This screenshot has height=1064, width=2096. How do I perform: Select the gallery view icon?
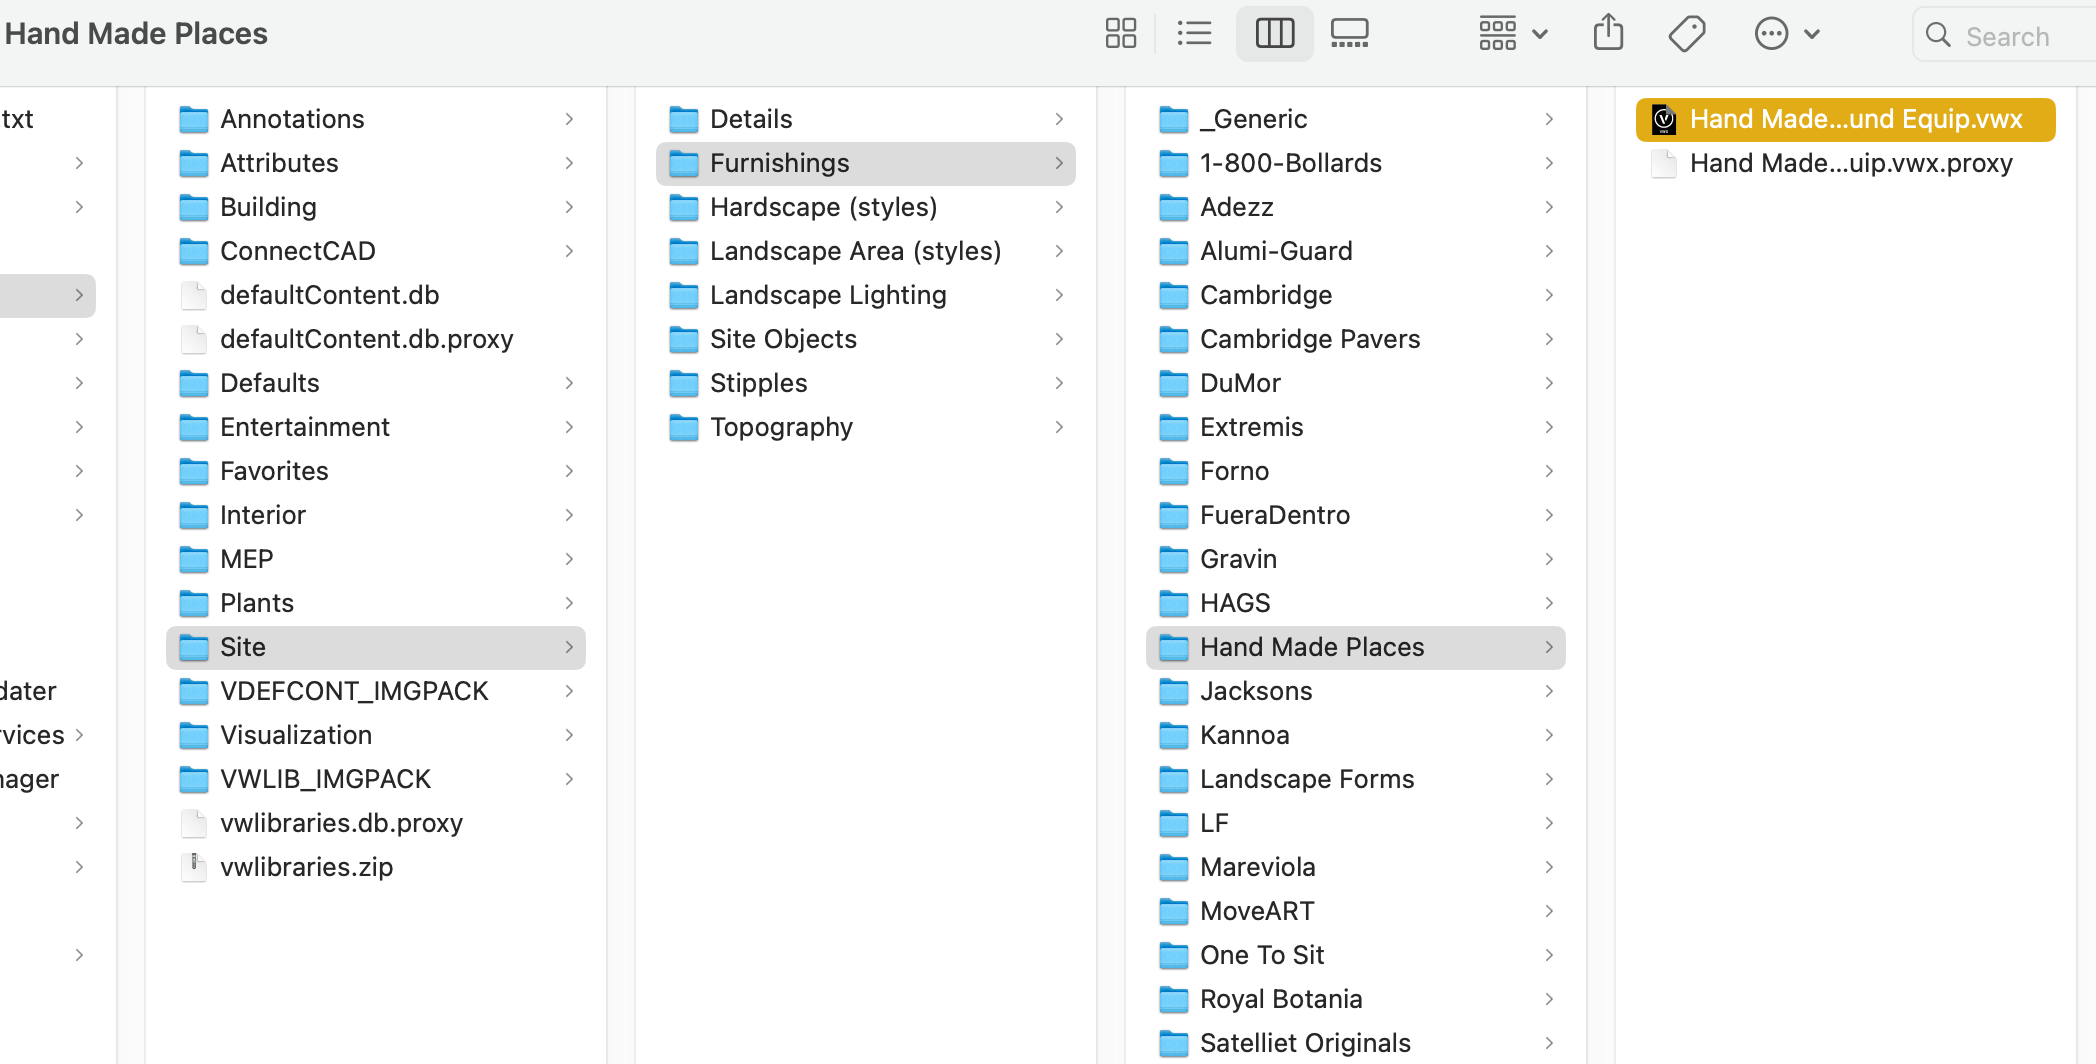coord(1348,32)
